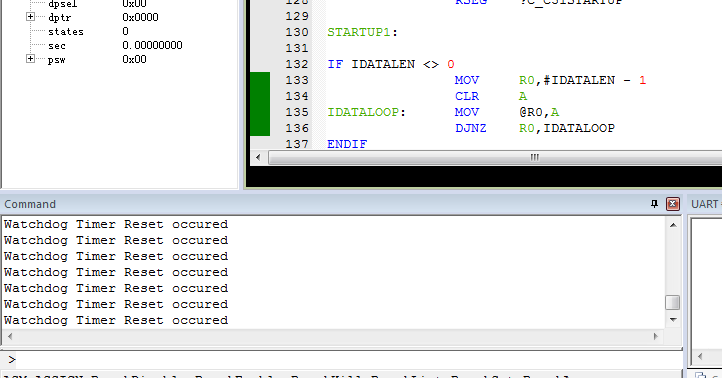The height and width of the screenshot is (378, 722).
Task: Select the sec value 0.00000000
Action: pos(152,46)
